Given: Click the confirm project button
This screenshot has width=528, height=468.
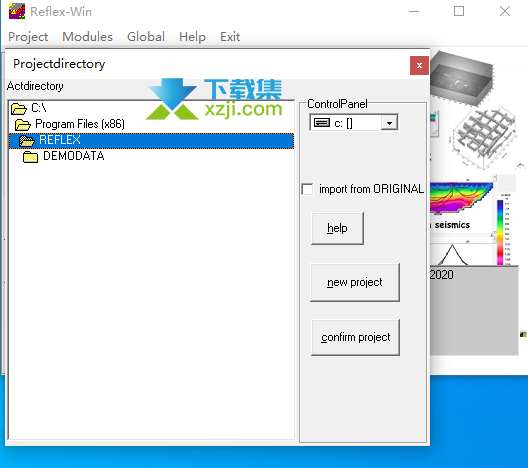Looking at the screenshot, I should 356,337.
